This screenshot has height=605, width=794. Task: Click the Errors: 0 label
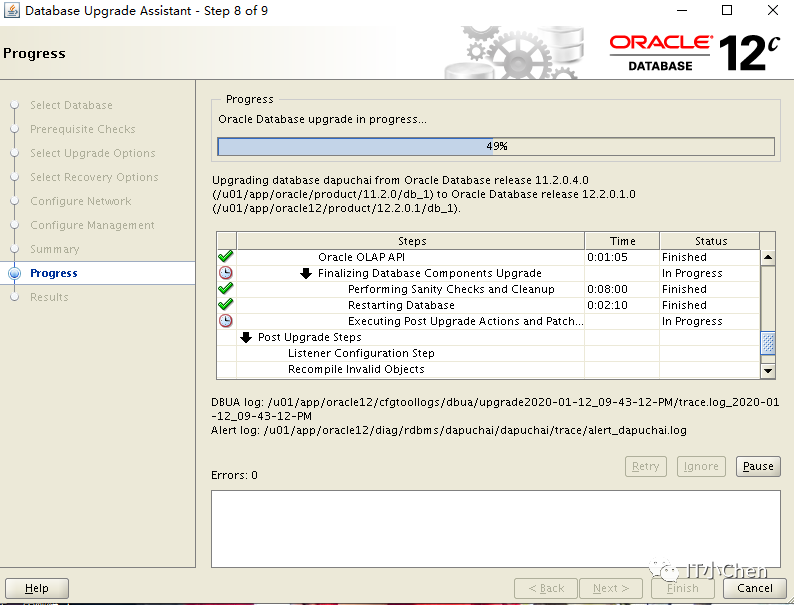(234, 475)
